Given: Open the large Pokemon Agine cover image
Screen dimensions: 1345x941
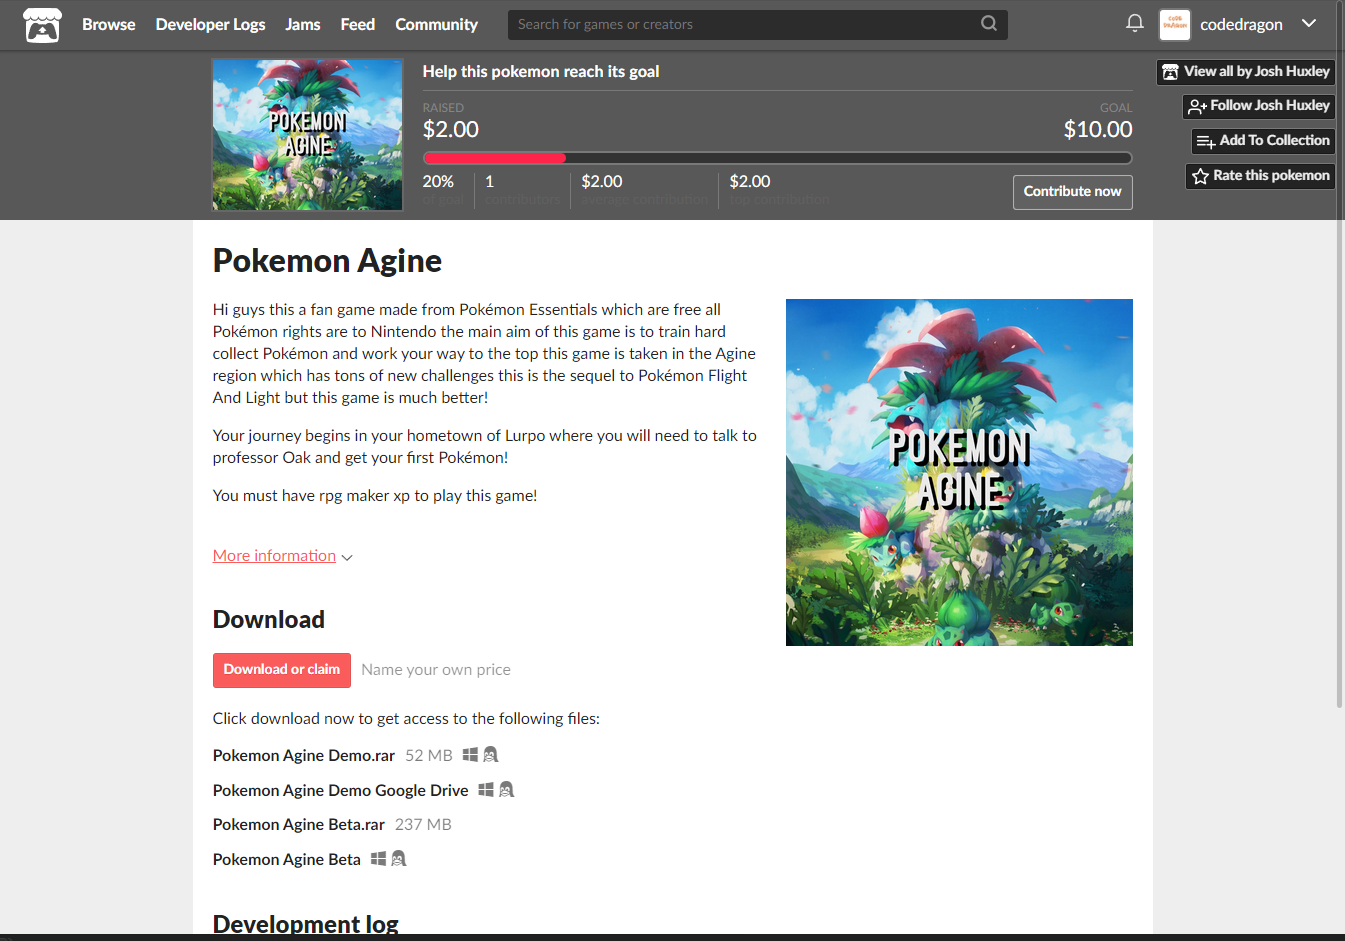Looking at the screenshot, I should coord(959,472).
